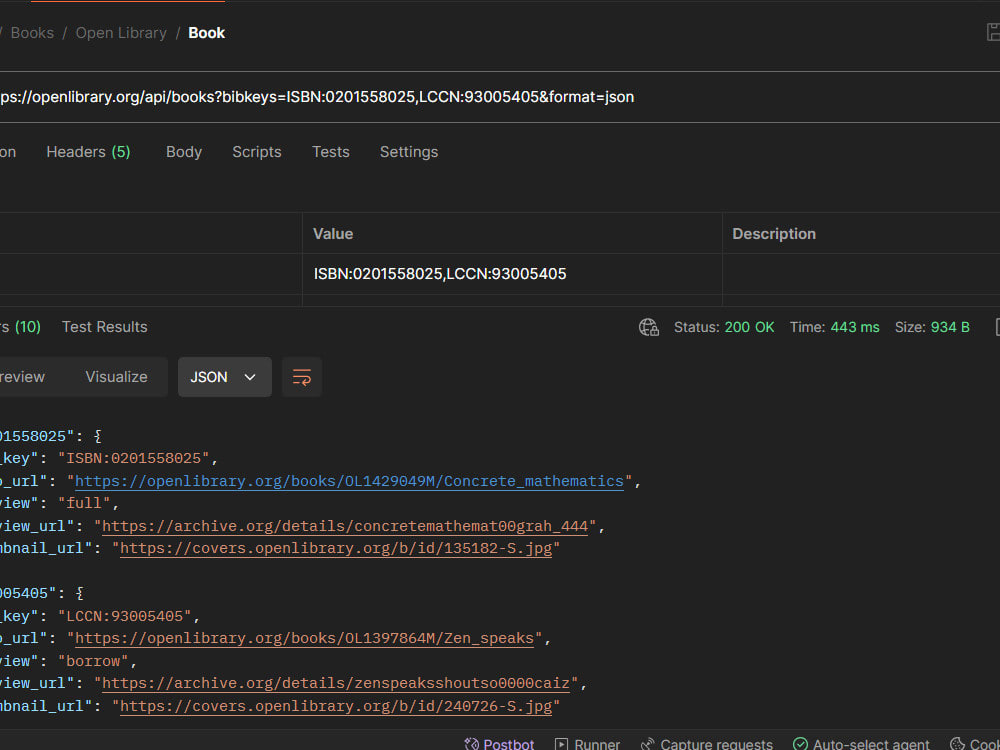The width and height of the screenshot is (1000, 750).
Task: Click the "LCCN:93005405" string in the response
Action: point(125,616)
